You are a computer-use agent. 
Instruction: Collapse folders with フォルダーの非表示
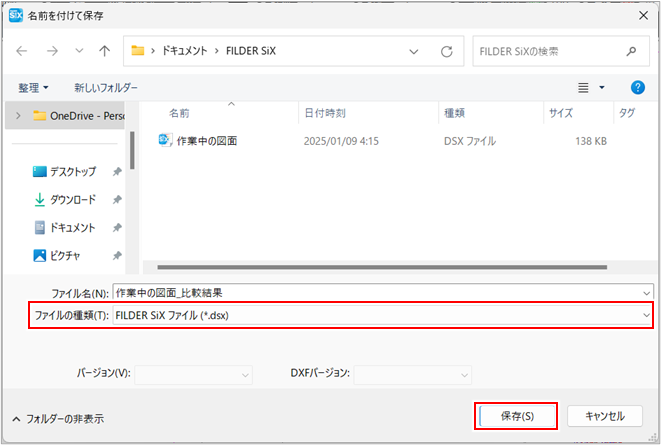(x=57, y=418)
